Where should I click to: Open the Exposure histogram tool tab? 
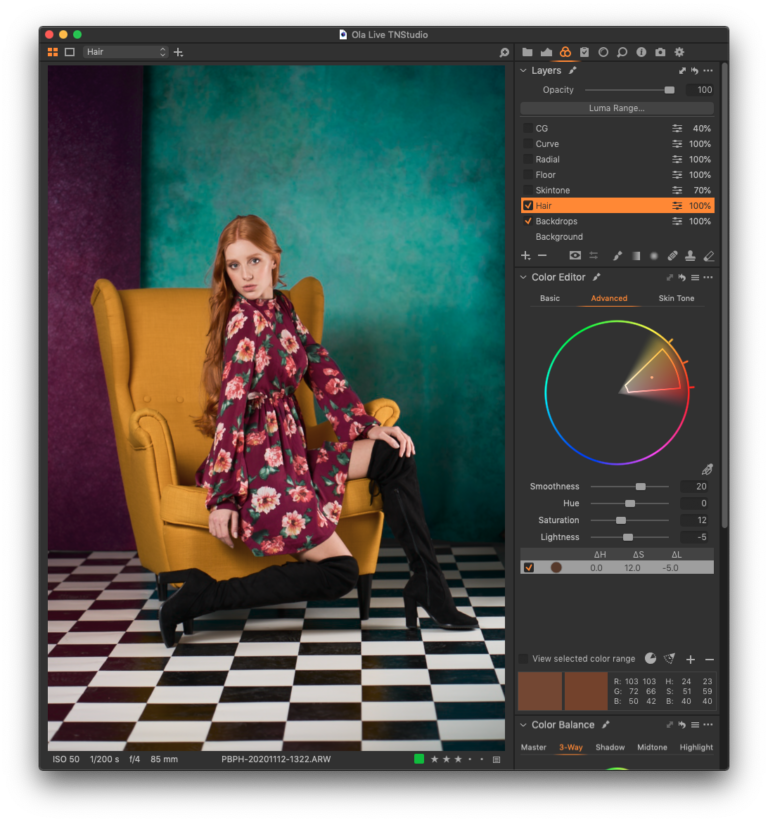pos(546,52)
